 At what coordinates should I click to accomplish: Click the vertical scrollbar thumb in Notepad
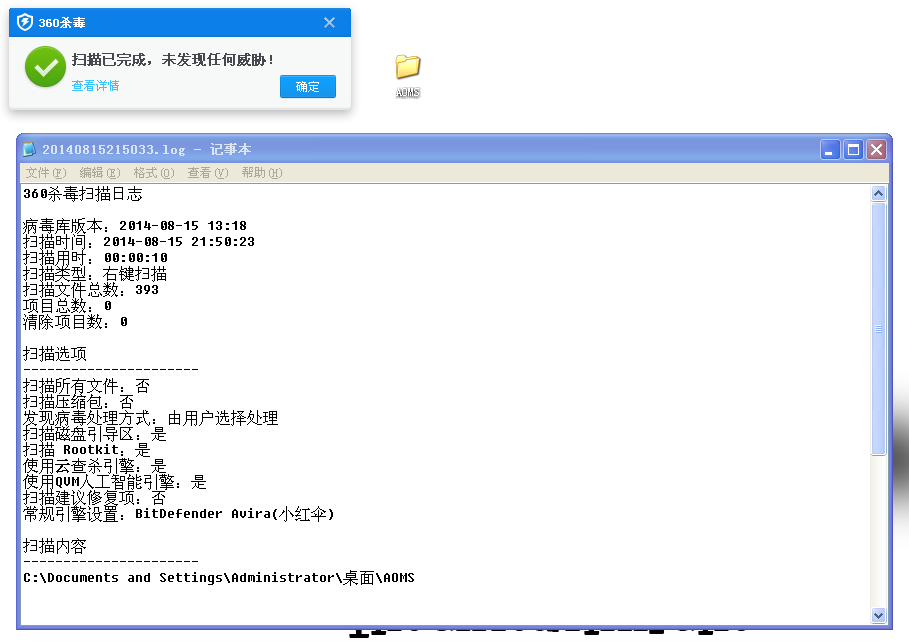(878, 329)
